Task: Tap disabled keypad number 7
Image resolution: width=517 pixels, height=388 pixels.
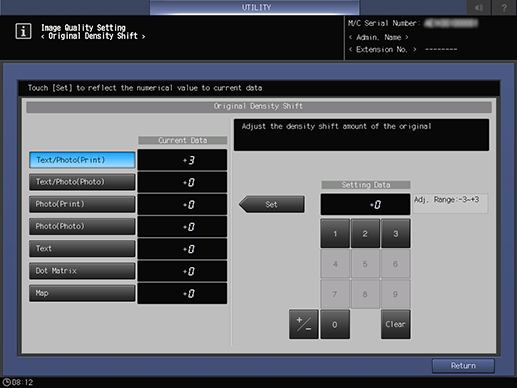Action: click(335, 294)
